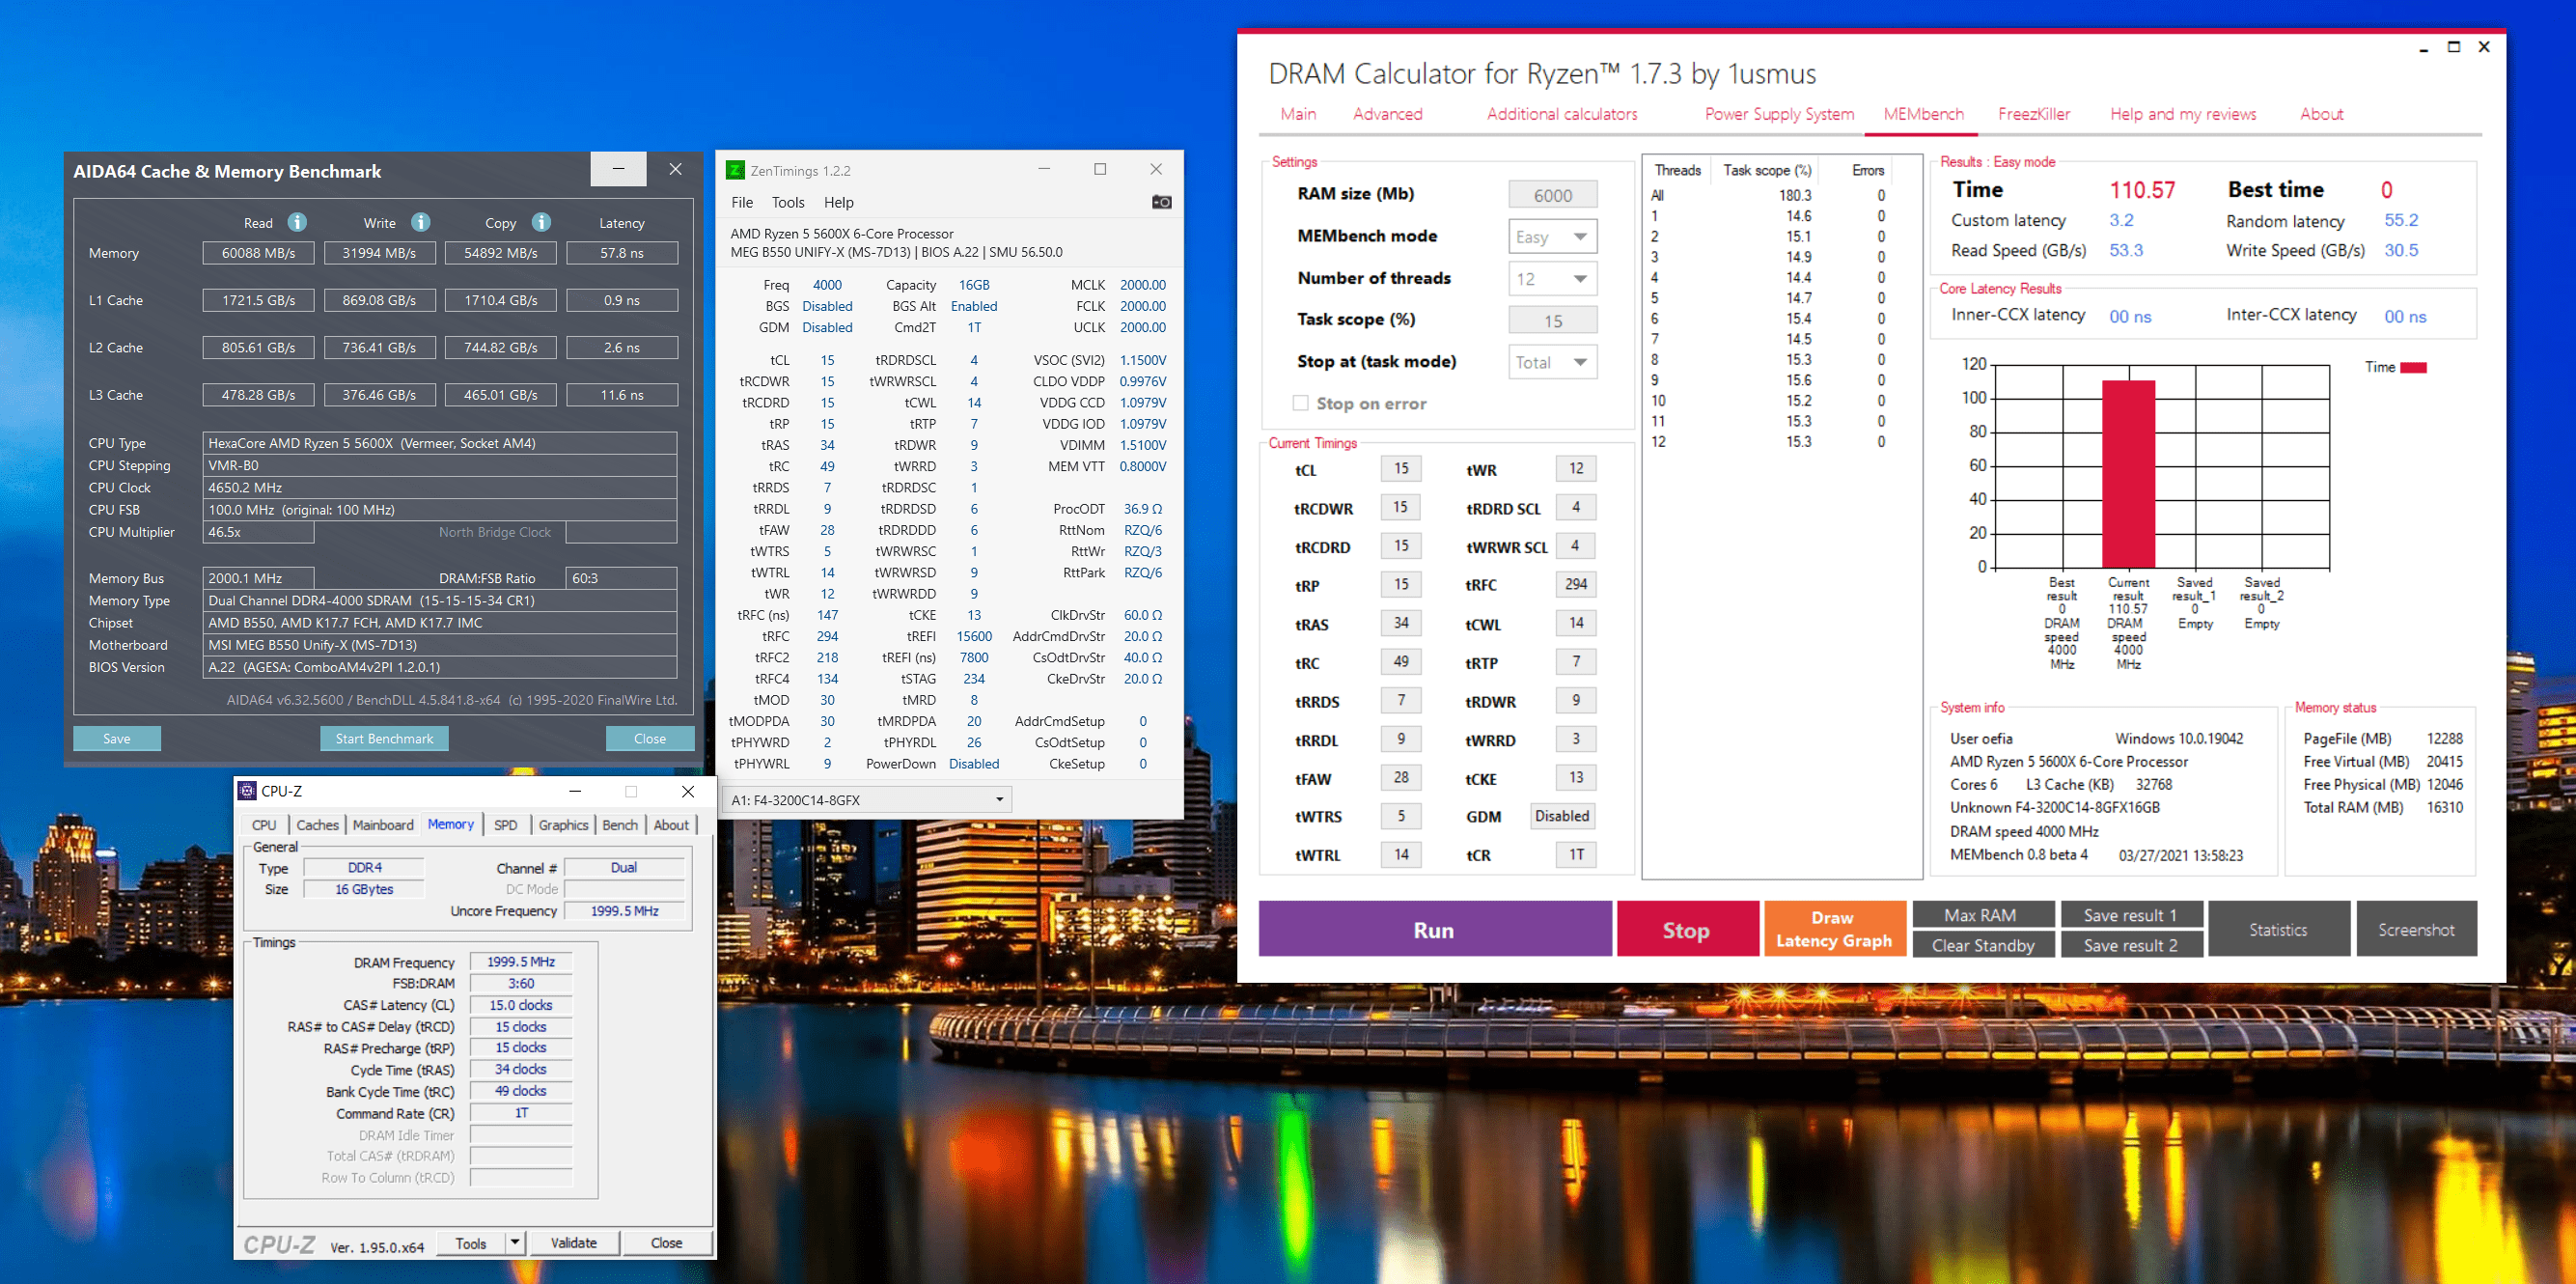Image resolution: width=2576 pixels, height=1284 pixels.
Task: Close the CPU-Z window with X
Action: [x=687, y=791]
